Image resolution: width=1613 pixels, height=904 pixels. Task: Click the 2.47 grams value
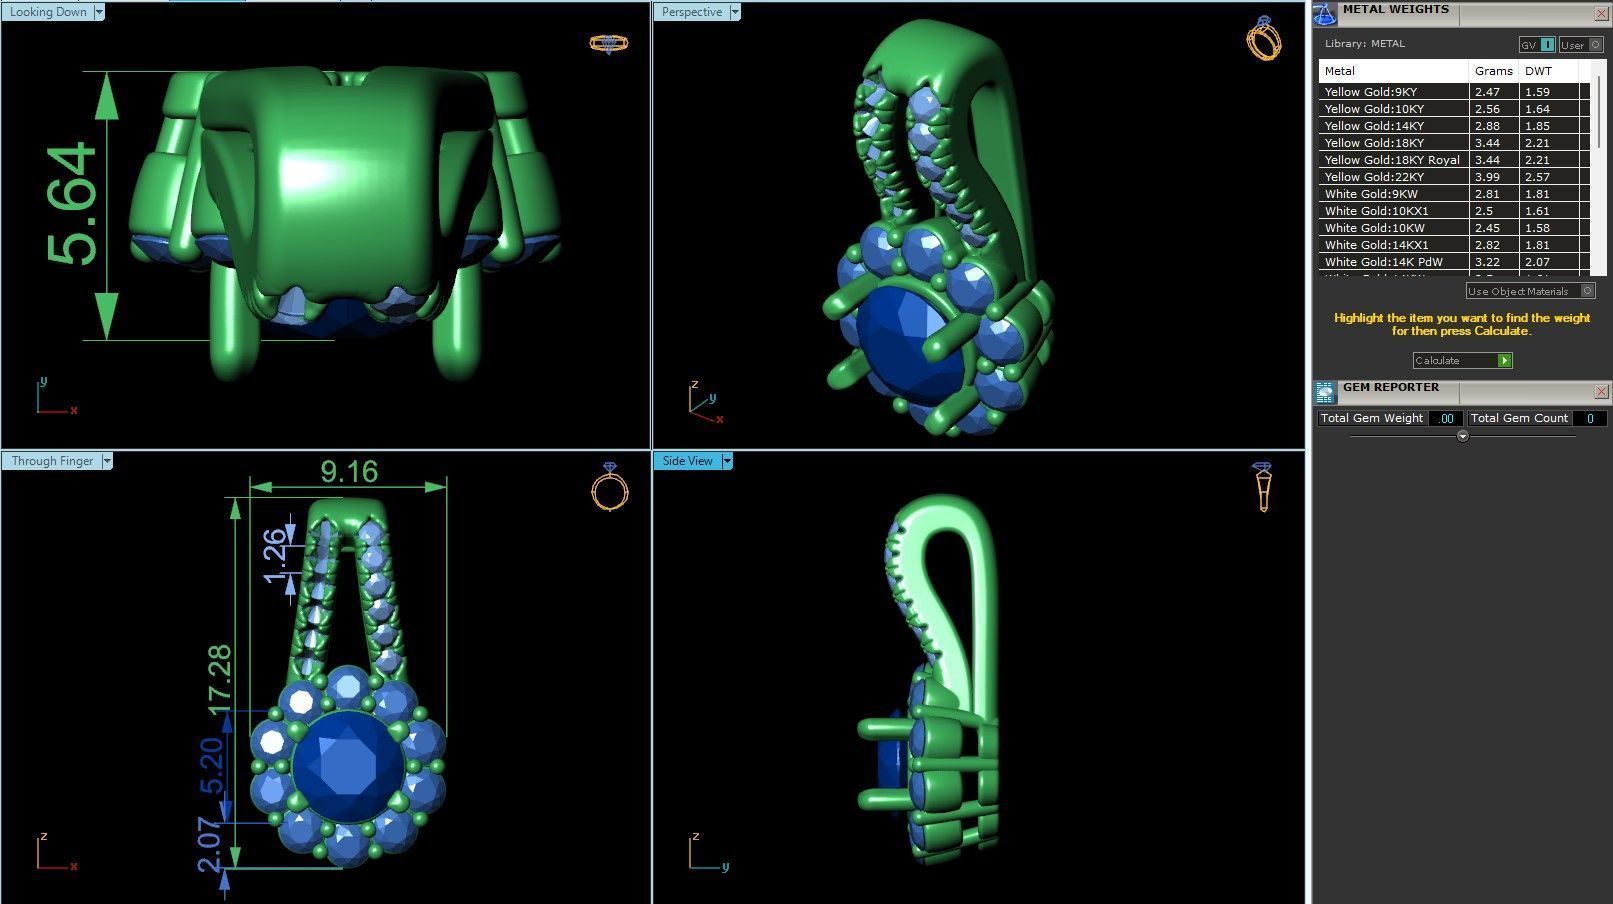(1487, 92)
